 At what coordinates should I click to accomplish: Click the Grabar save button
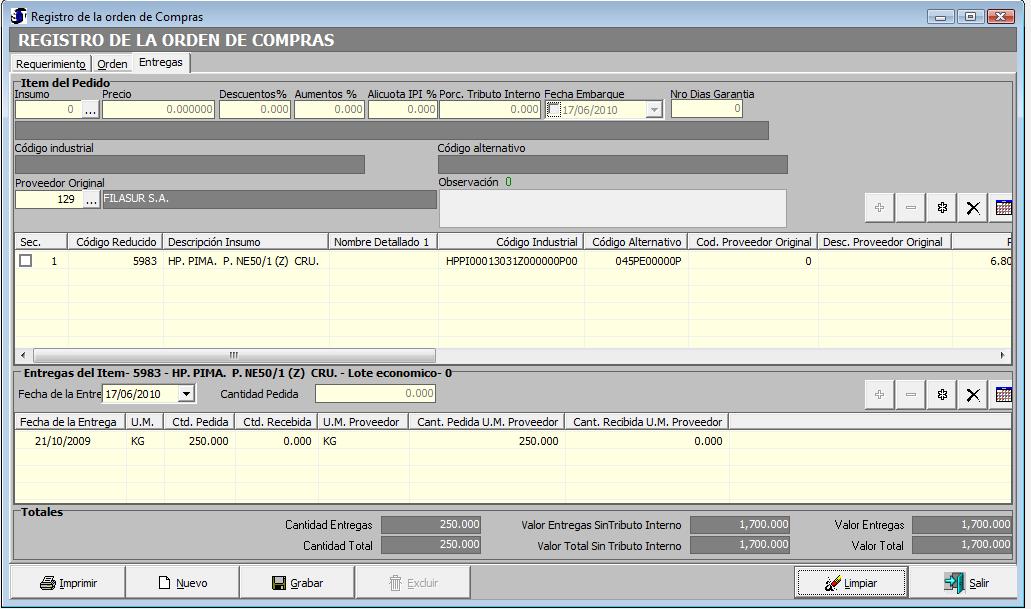(297, 583)
